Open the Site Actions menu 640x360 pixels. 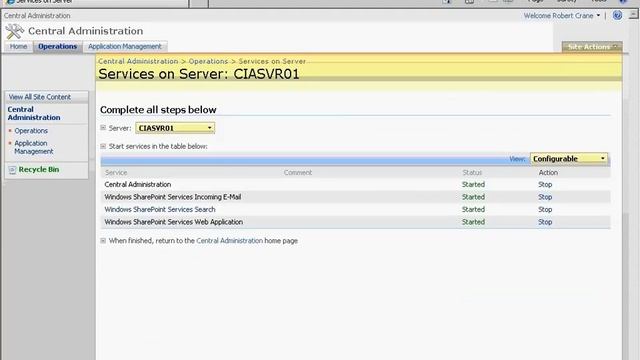(592, 47)
